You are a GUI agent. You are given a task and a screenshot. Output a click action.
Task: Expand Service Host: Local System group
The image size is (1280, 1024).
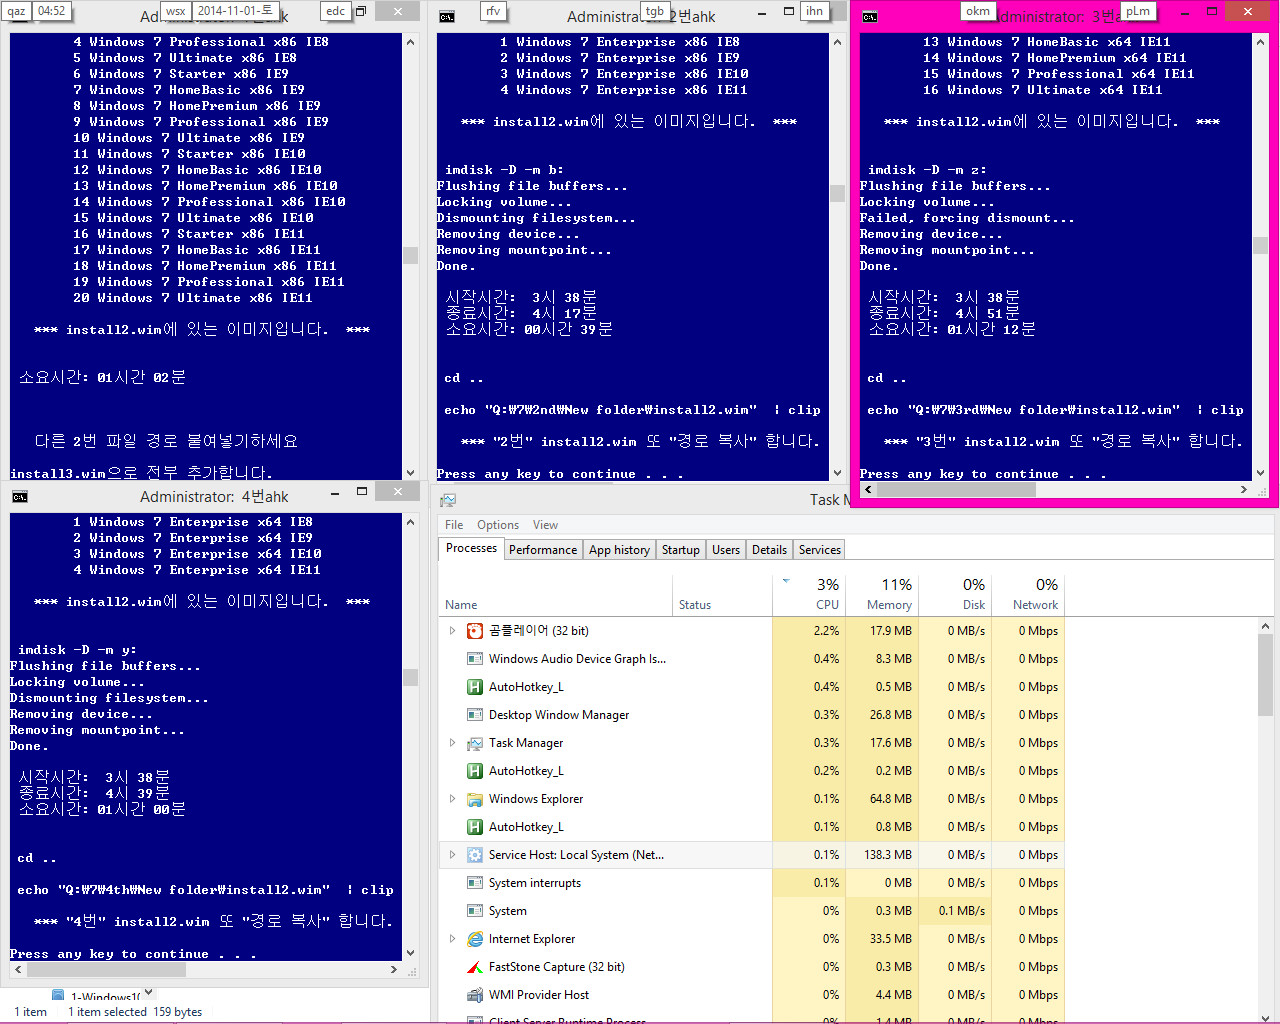[x=452, y=855]
